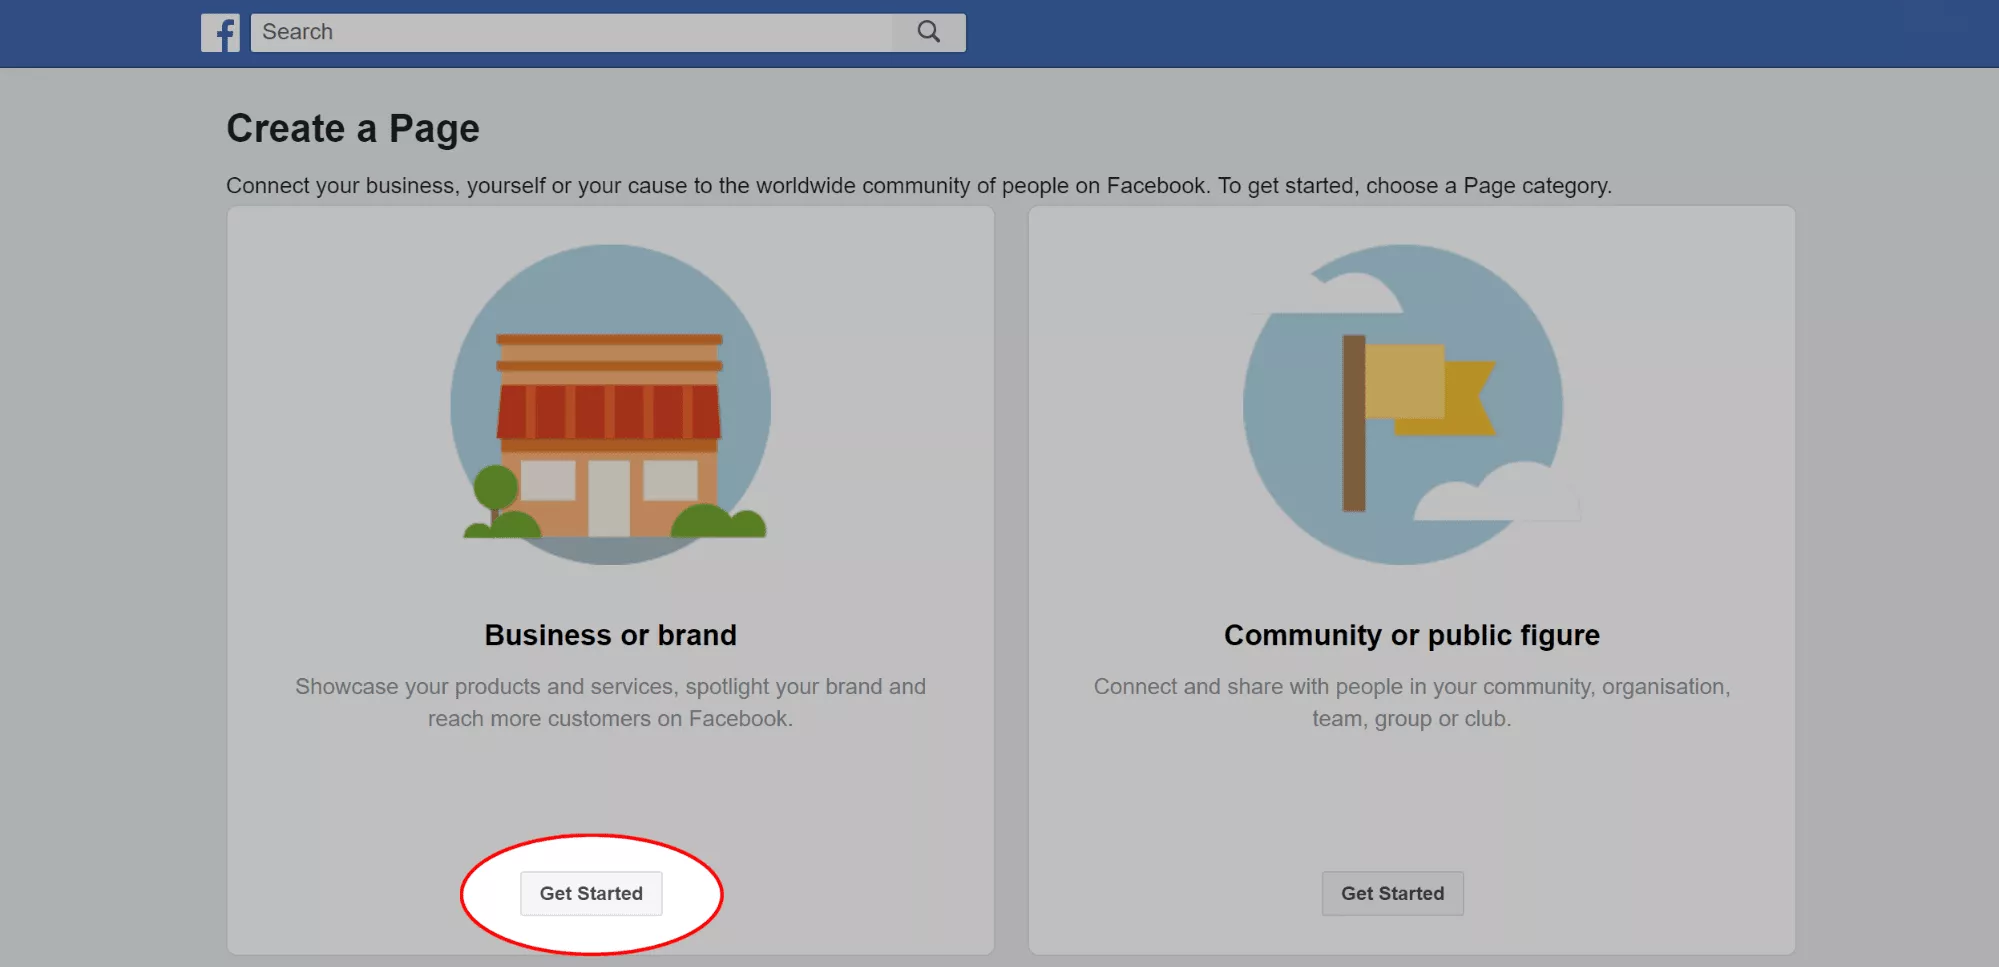Click the Facebook logo icon

point(220,33)
